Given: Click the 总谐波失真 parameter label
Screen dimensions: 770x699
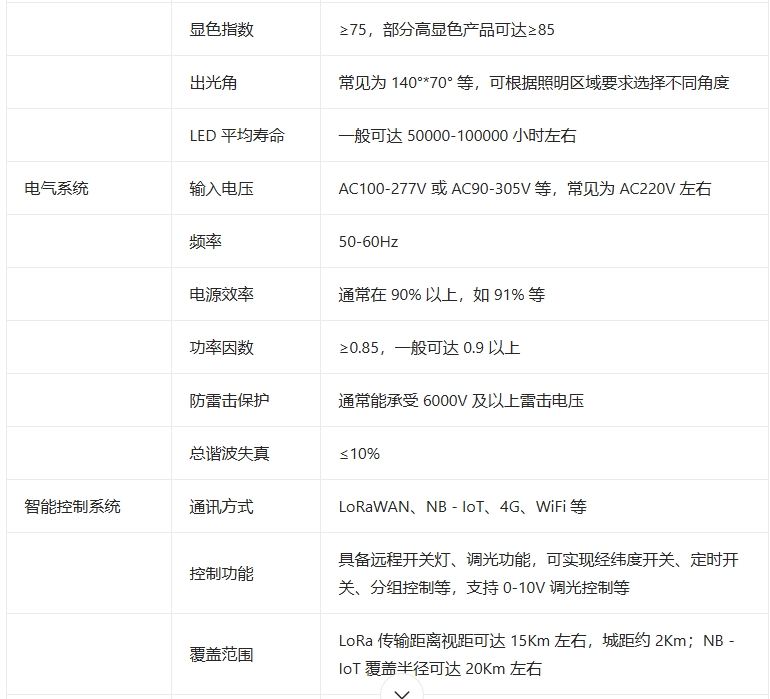Looking at the screenshot, I should (x=229, y=453).
